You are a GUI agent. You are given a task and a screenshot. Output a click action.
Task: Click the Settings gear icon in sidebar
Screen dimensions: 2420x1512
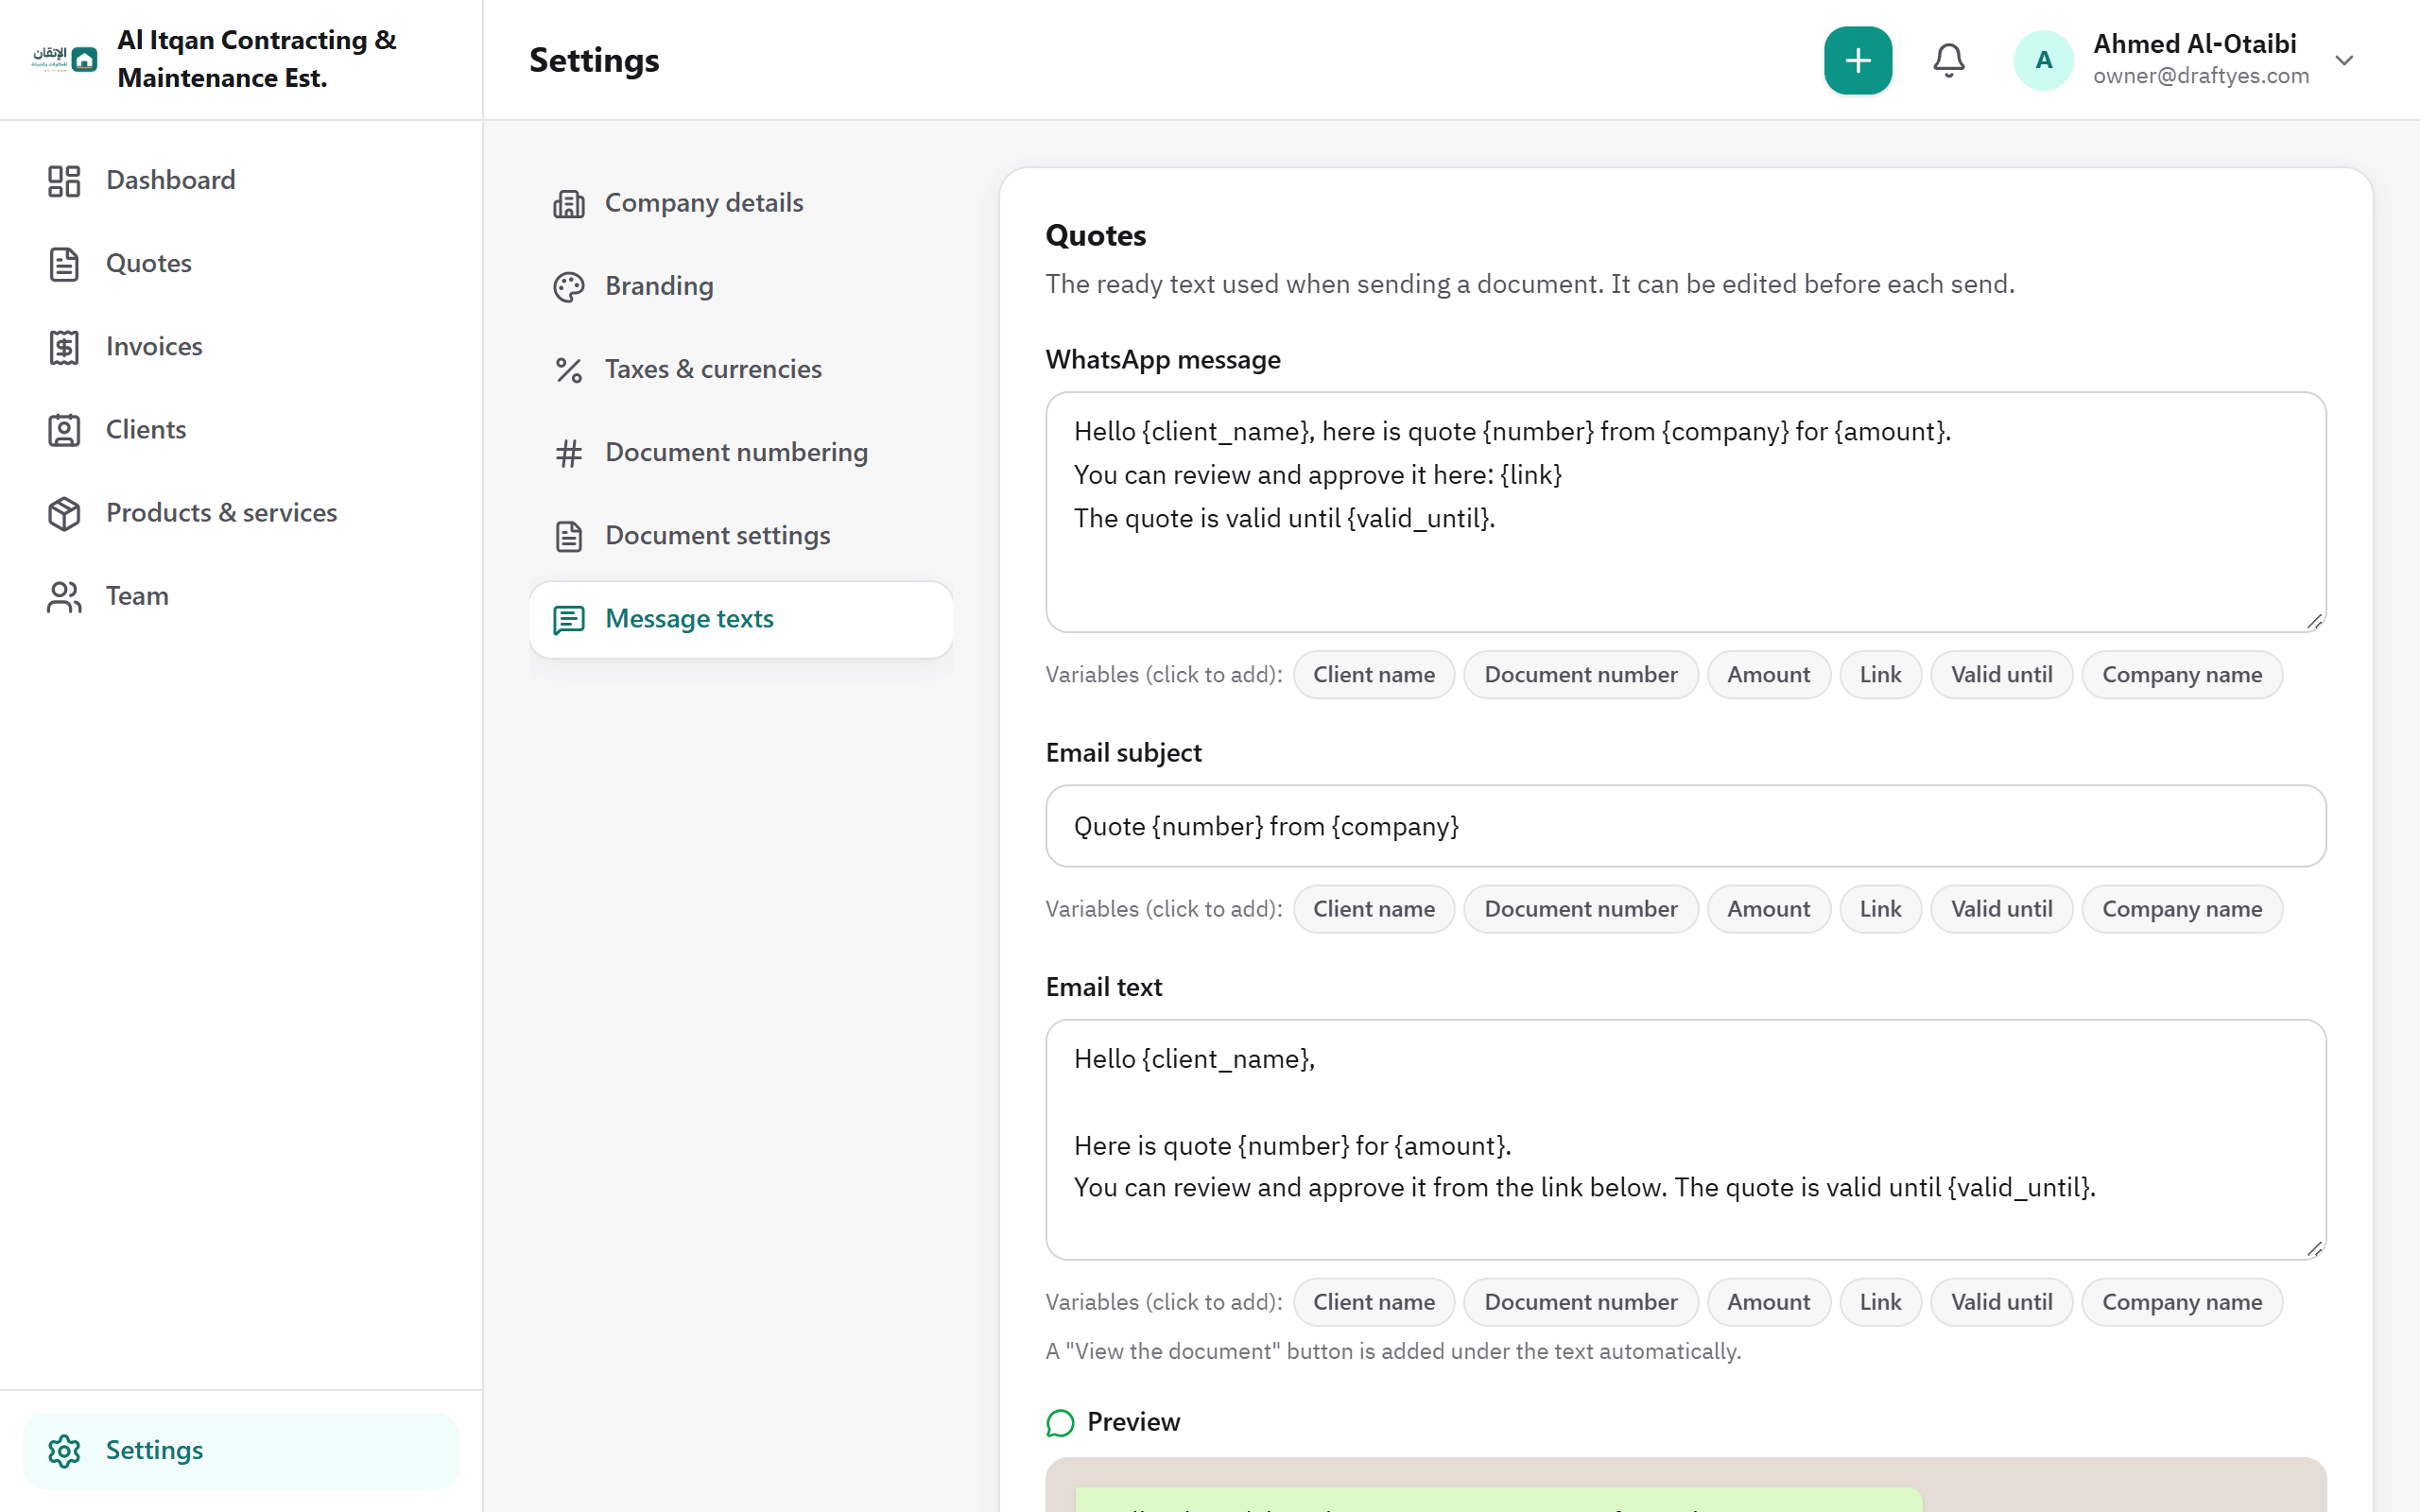click(64, 1450)
